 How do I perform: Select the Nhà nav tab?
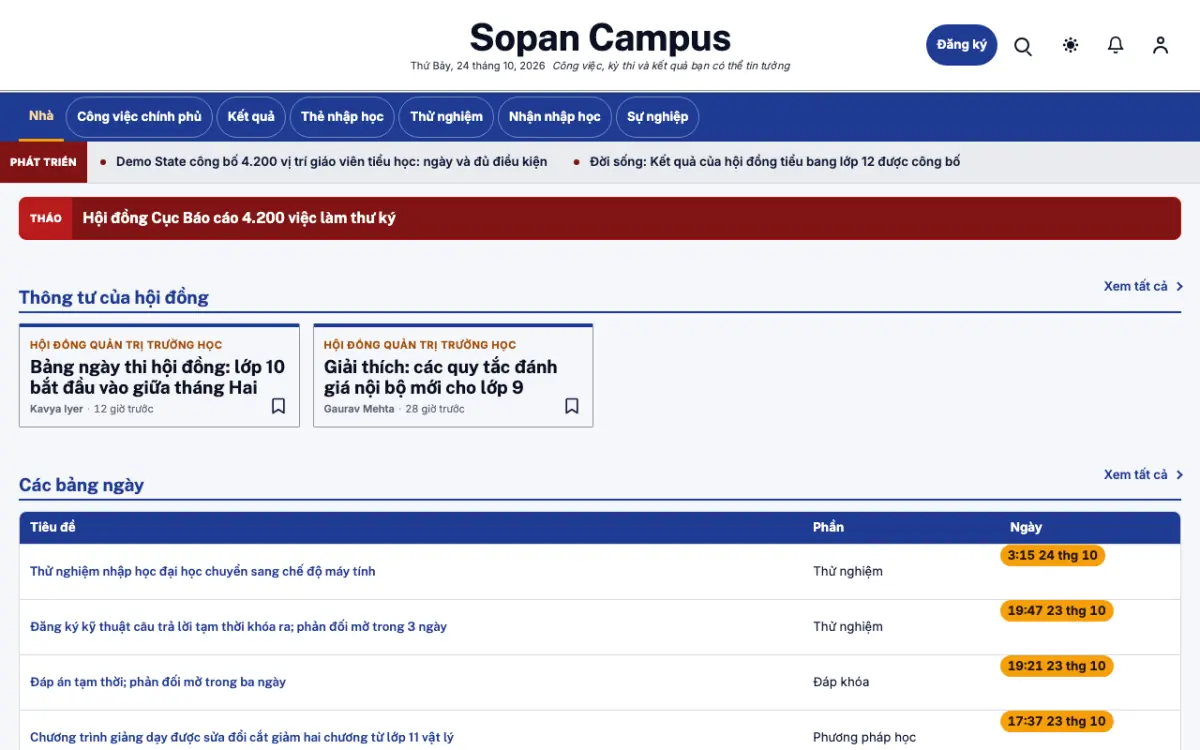coord(41,116)
